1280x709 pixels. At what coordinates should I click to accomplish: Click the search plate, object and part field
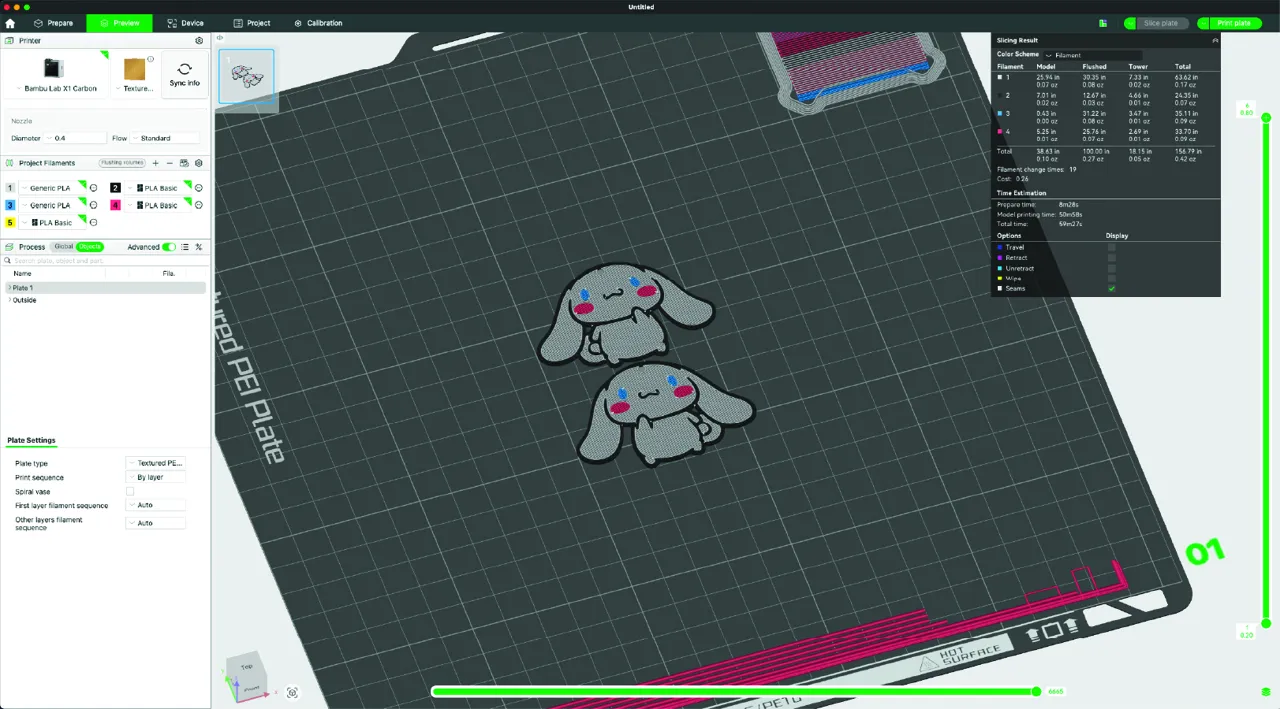(105, 260)
